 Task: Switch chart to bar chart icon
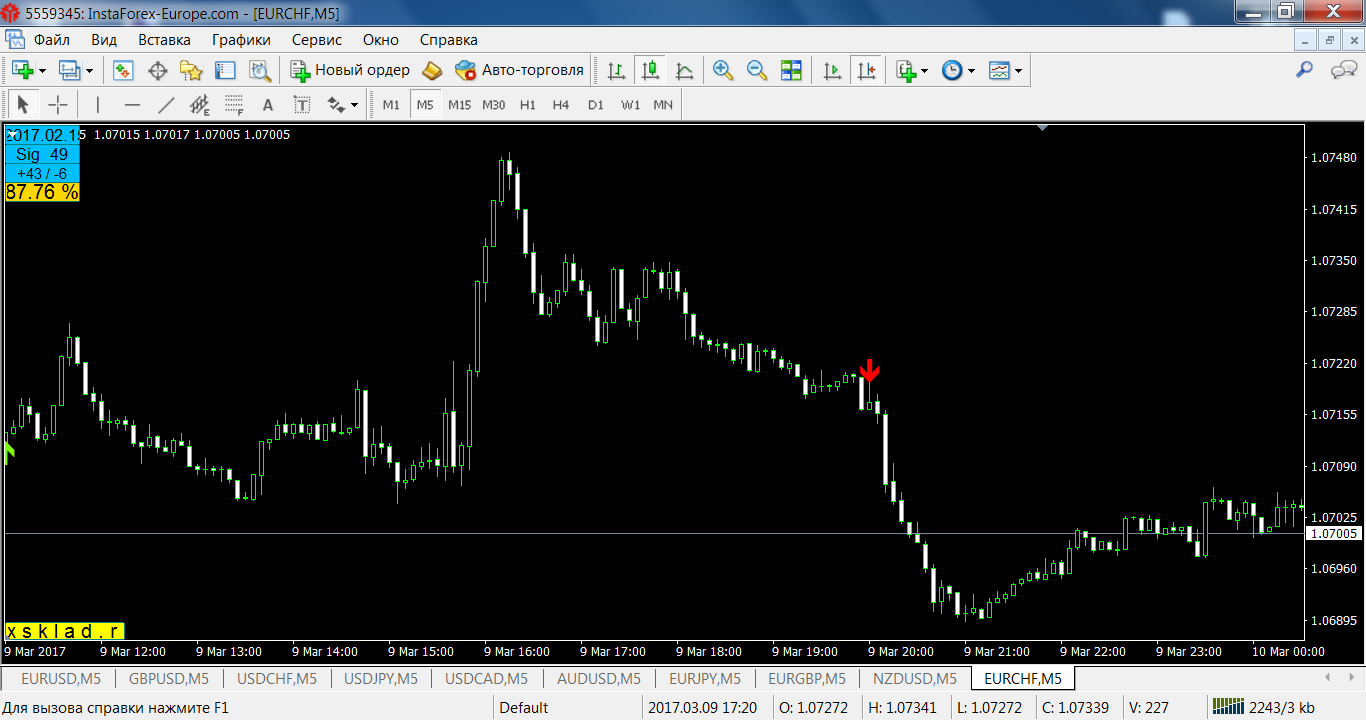tap(617, 70)
